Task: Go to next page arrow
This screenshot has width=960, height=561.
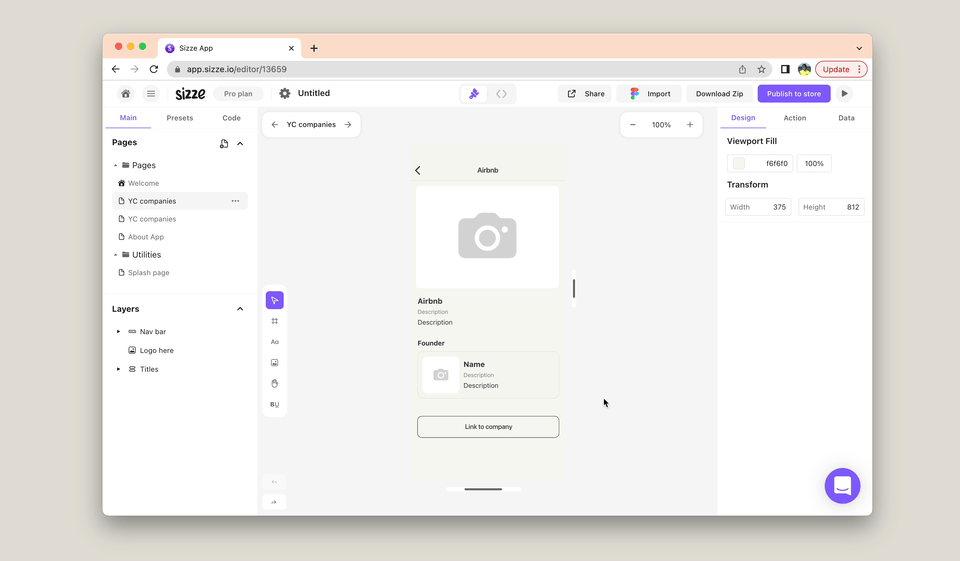Action: (348, 124)
